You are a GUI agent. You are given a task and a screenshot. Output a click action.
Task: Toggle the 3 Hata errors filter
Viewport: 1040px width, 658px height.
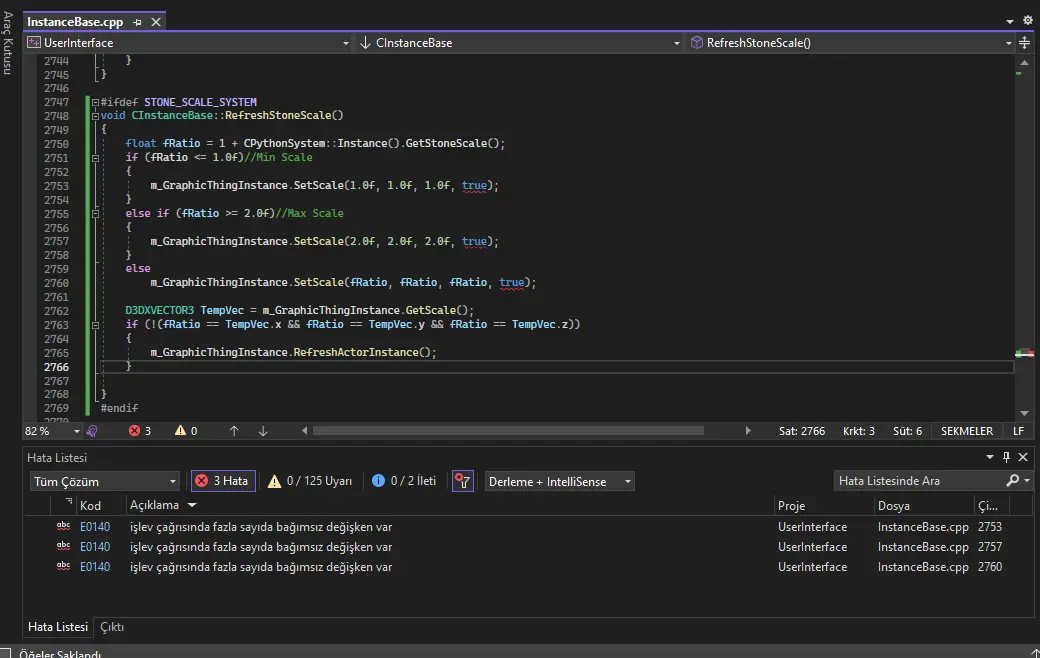pyautogui.click(x=224, y=481)
